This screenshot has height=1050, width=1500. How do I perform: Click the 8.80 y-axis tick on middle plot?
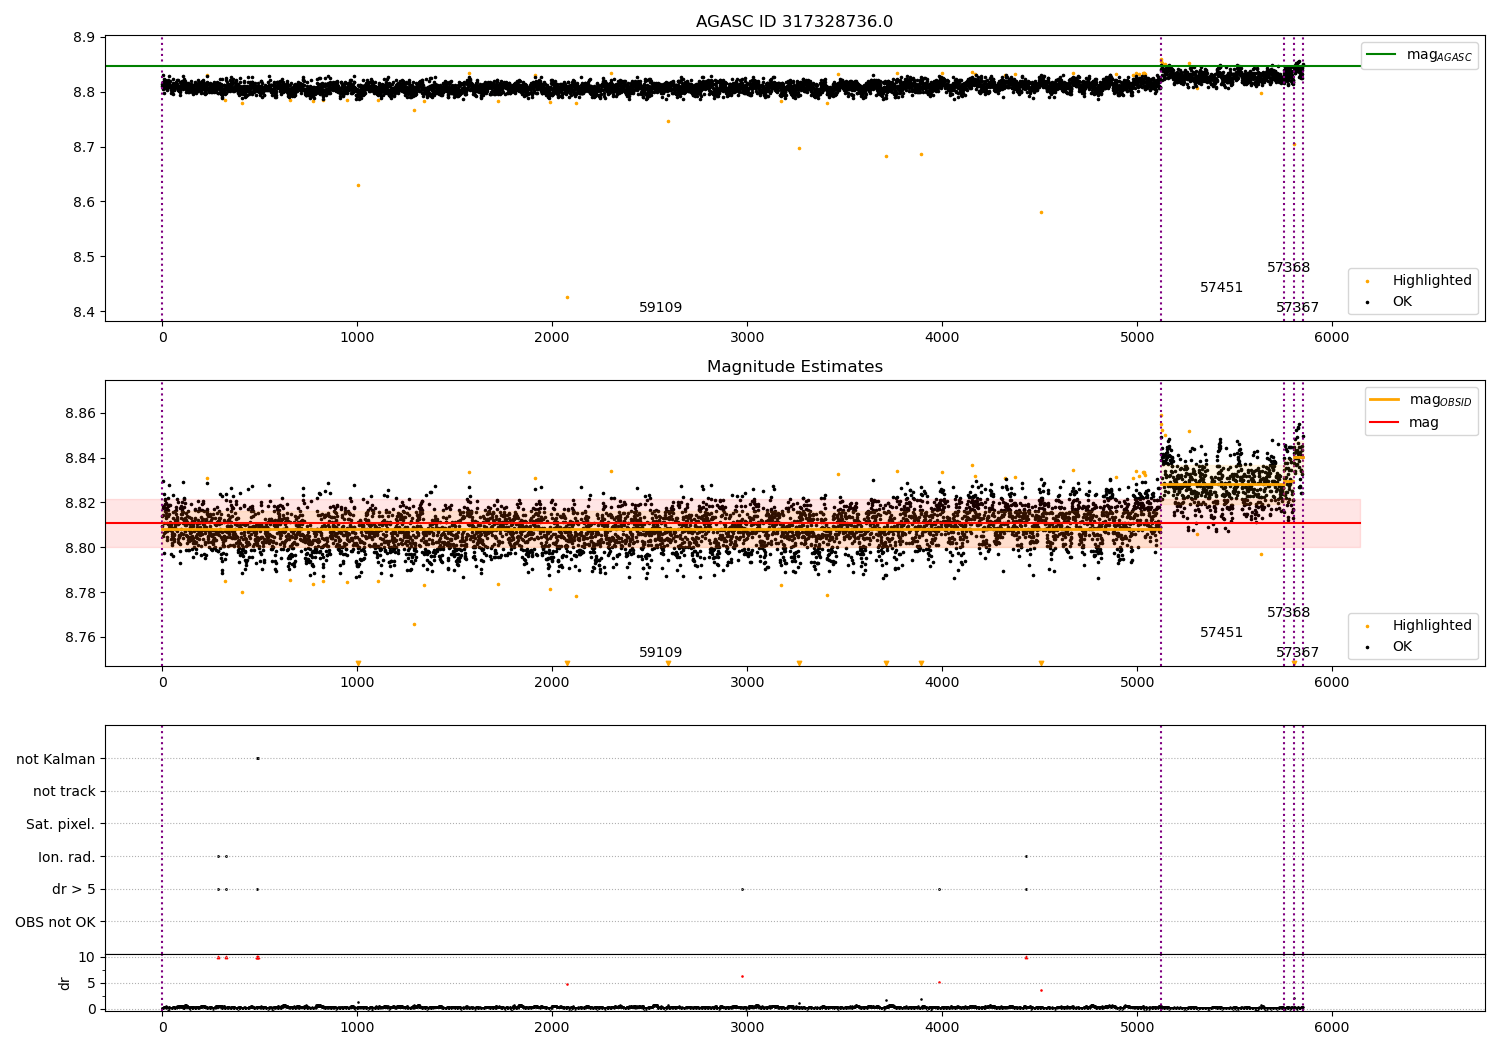[82, 548]
